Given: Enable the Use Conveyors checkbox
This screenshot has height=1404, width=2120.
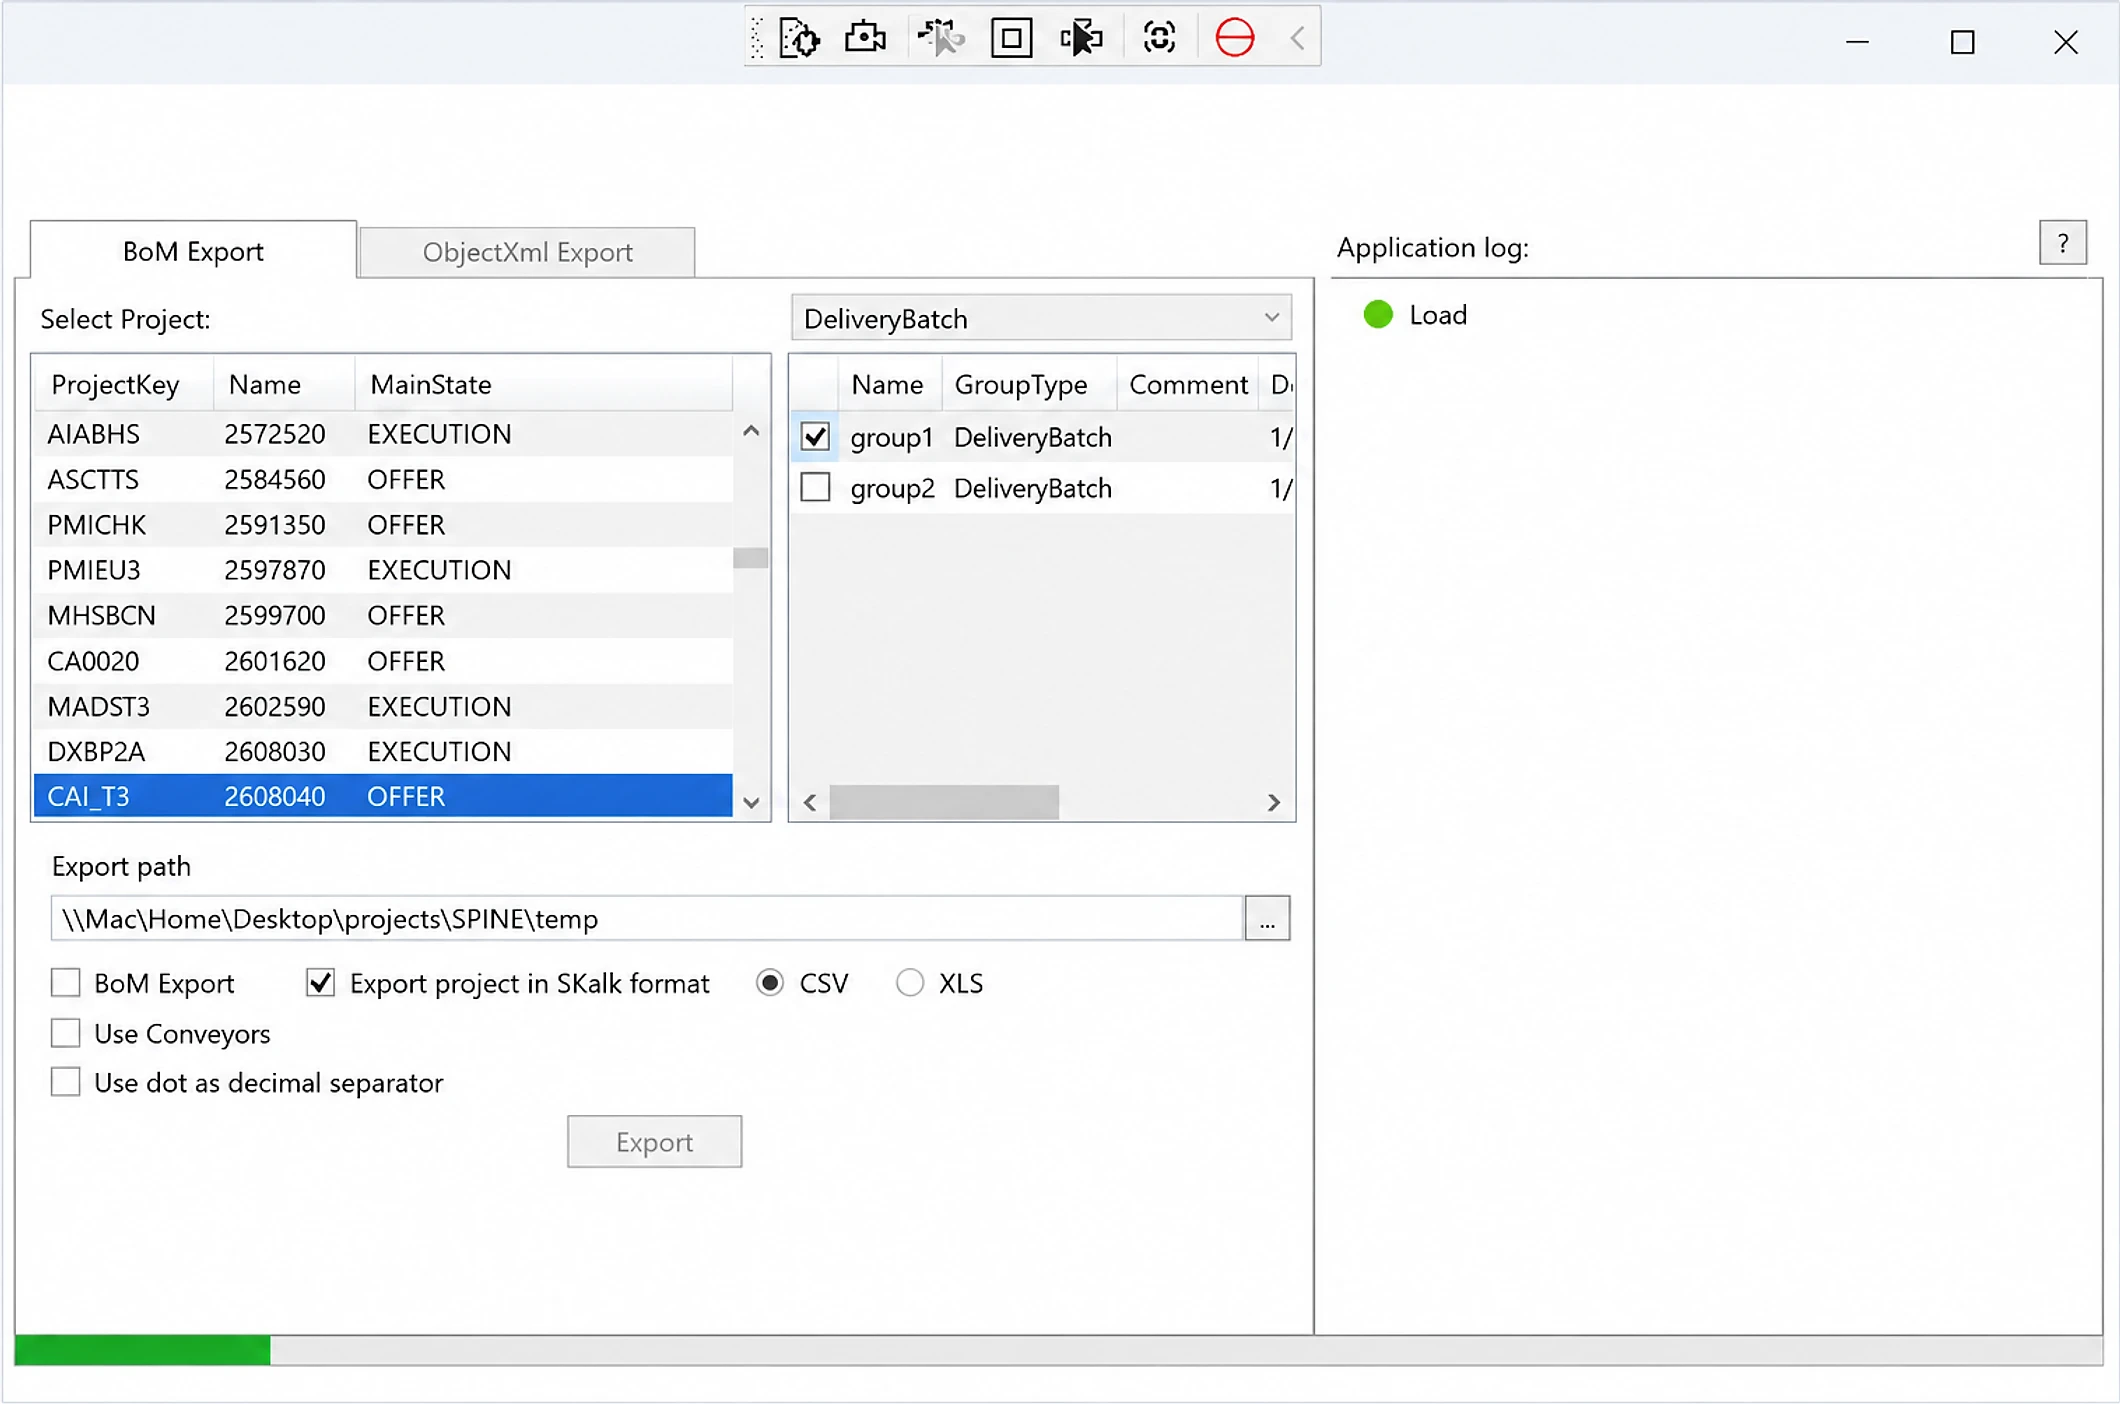Looking at the screenshot, I should 66,1033.
